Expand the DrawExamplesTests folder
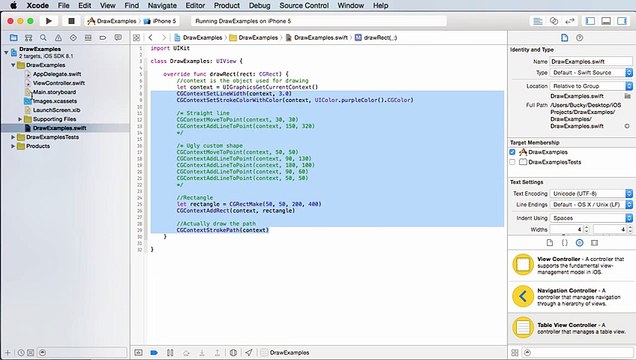636x360 pixels. (13, 137)
